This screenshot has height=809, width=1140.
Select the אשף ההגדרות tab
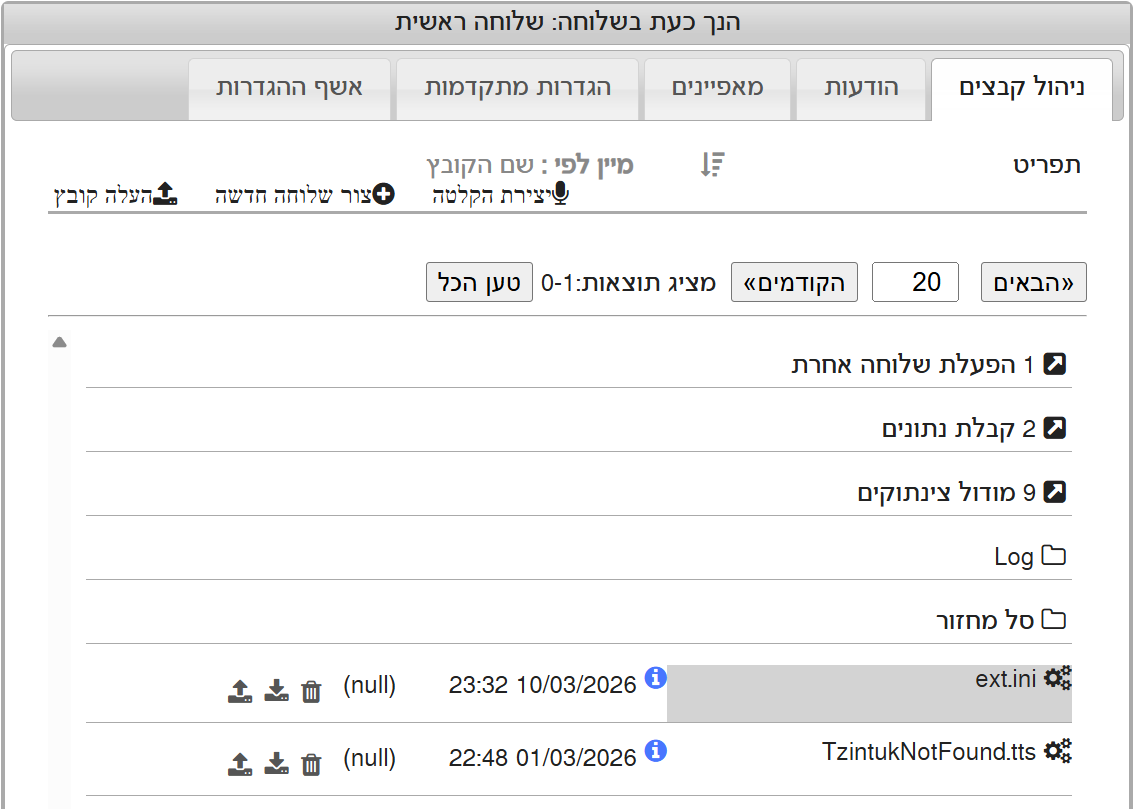(289, 88)
